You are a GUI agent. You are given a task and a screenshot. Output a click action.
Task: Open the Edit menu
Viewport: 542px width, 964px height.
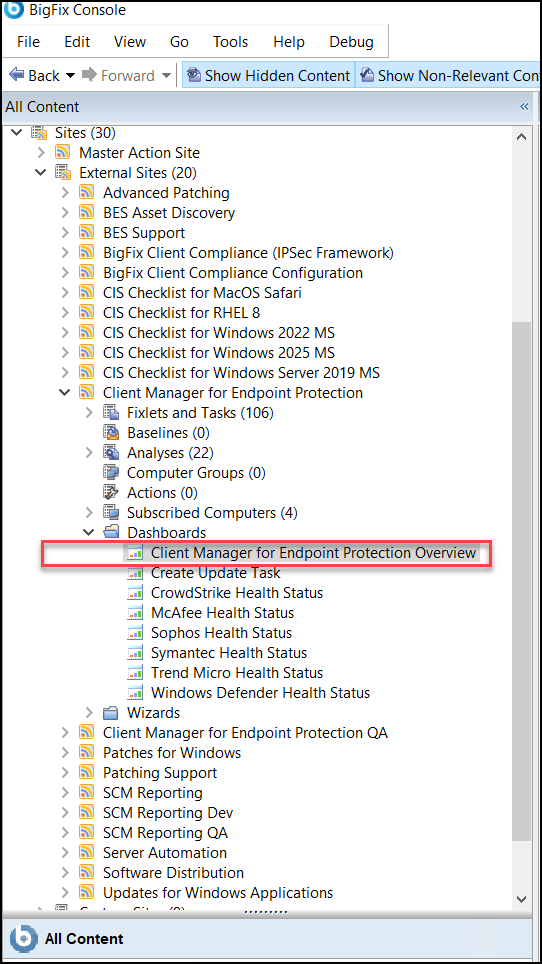click(77, 42)
